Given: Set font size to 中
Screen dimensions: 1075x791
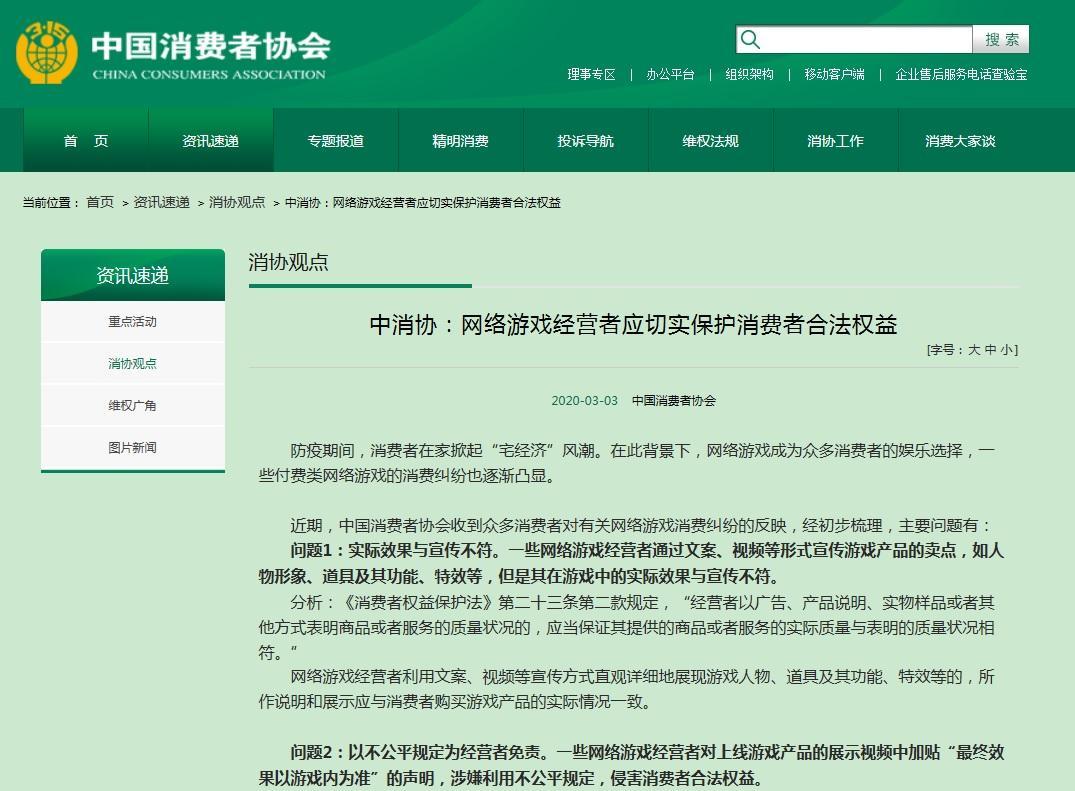Looking at the screenshot, I should pyautogui.click(x=990, y=350).
